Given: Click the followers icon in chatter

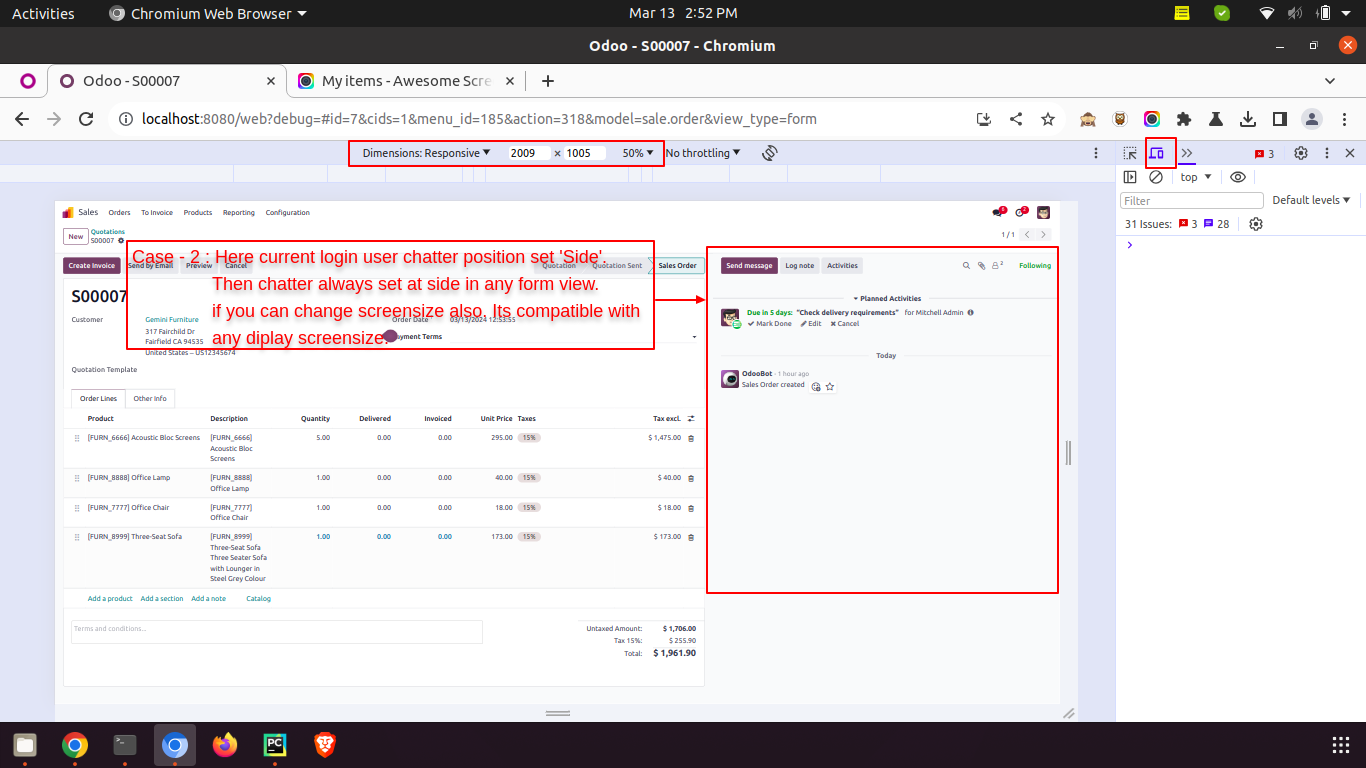Looking at the screenshot, I should [997, 266].
